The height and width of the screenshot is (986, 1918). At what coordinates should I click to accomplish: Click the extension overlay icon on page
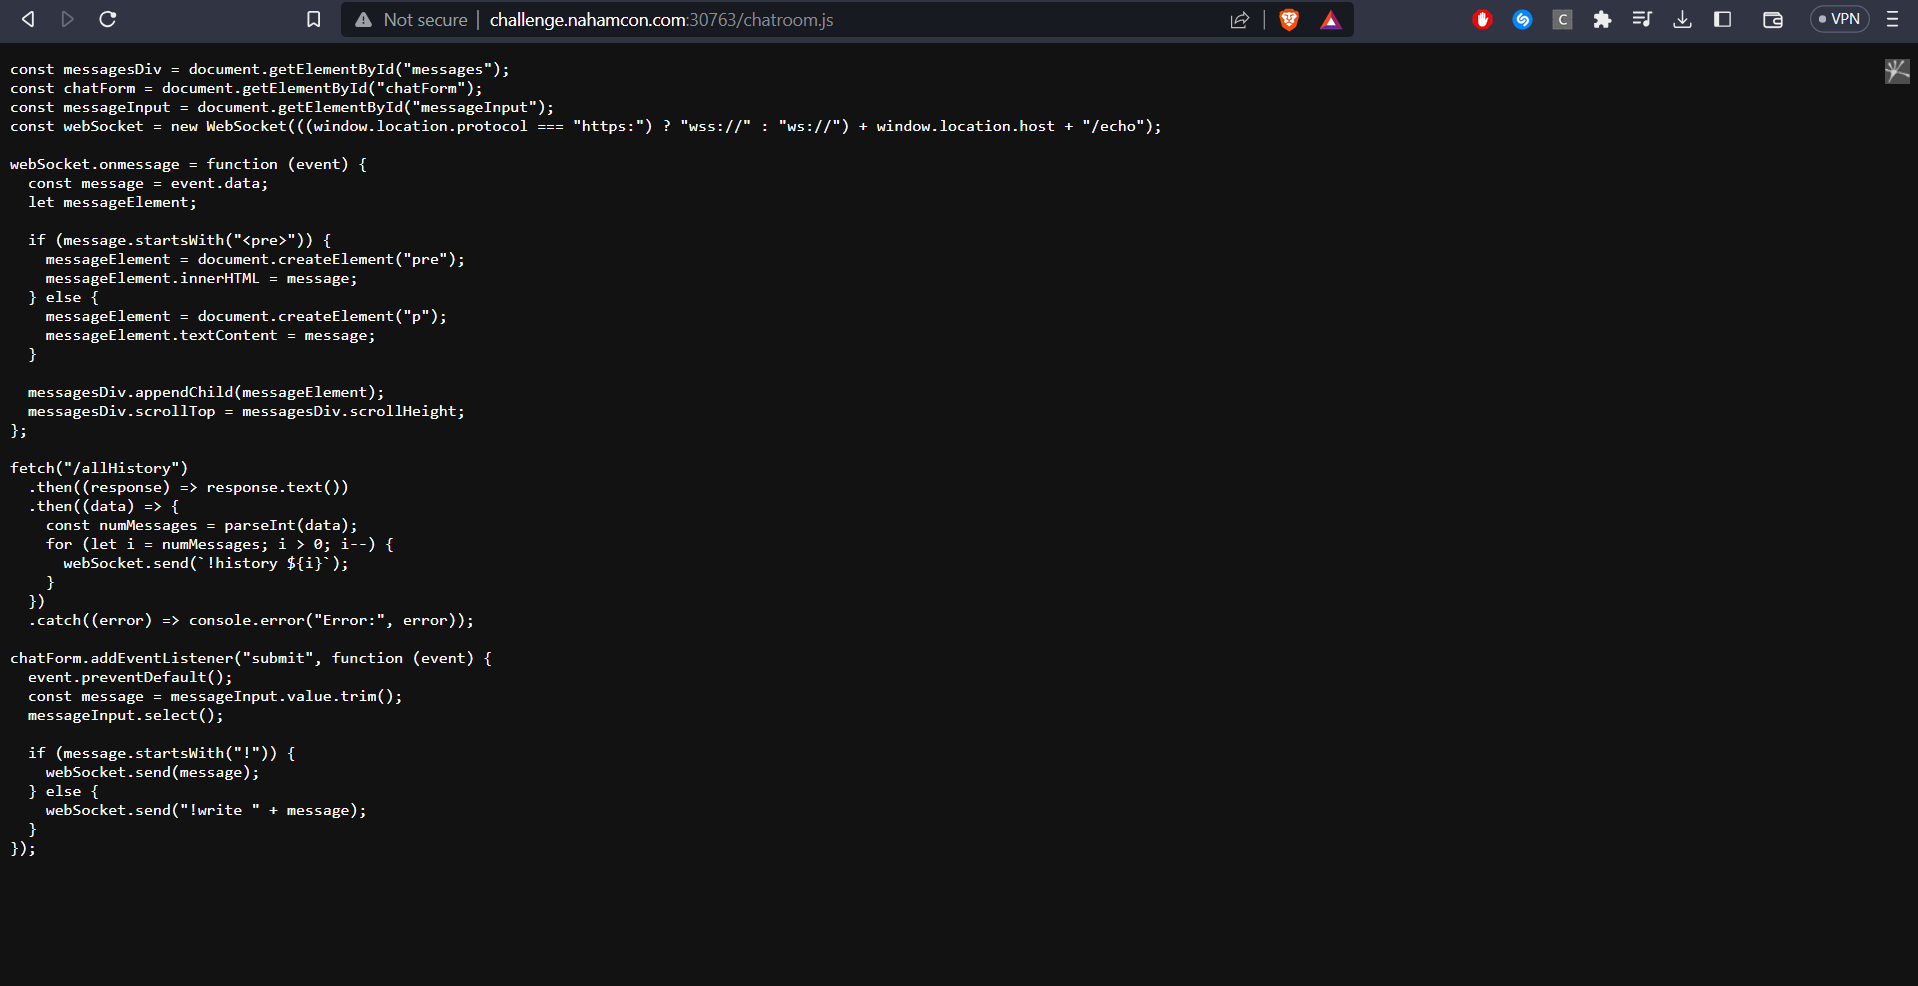pos(1897,71)
